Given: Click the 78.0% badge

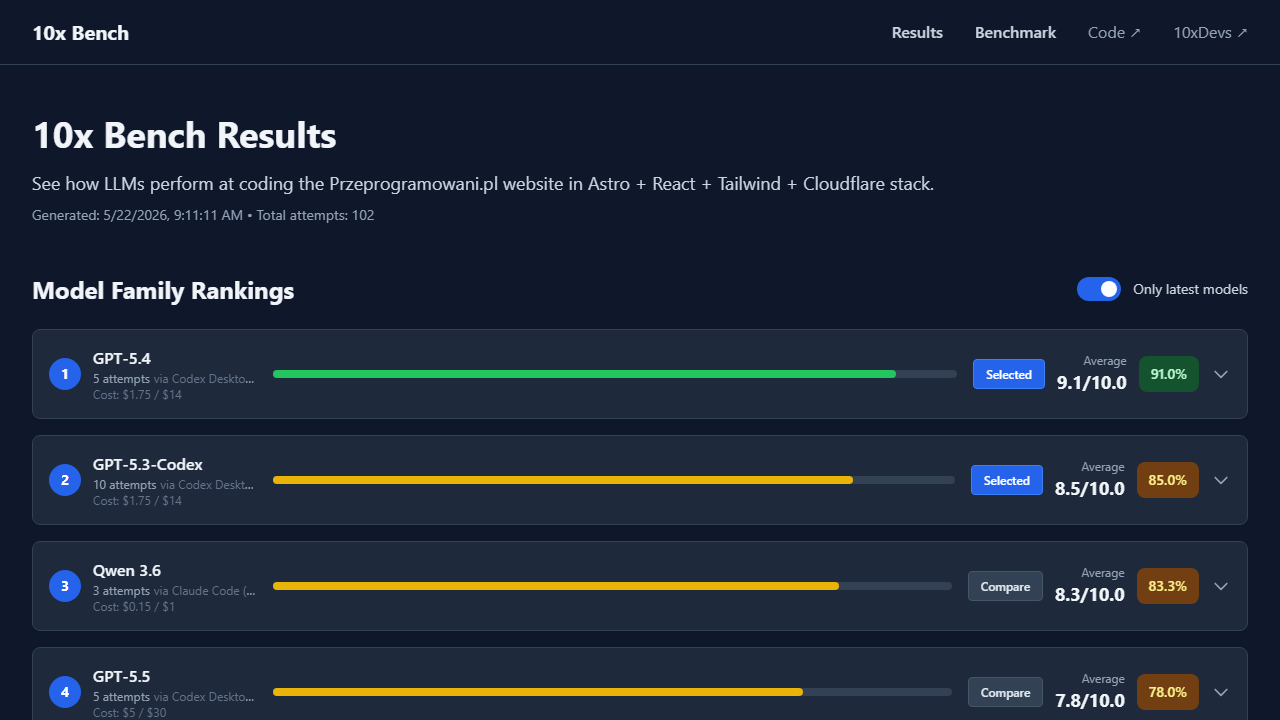Looking at the screenshot, I should tap(1167, 692).
